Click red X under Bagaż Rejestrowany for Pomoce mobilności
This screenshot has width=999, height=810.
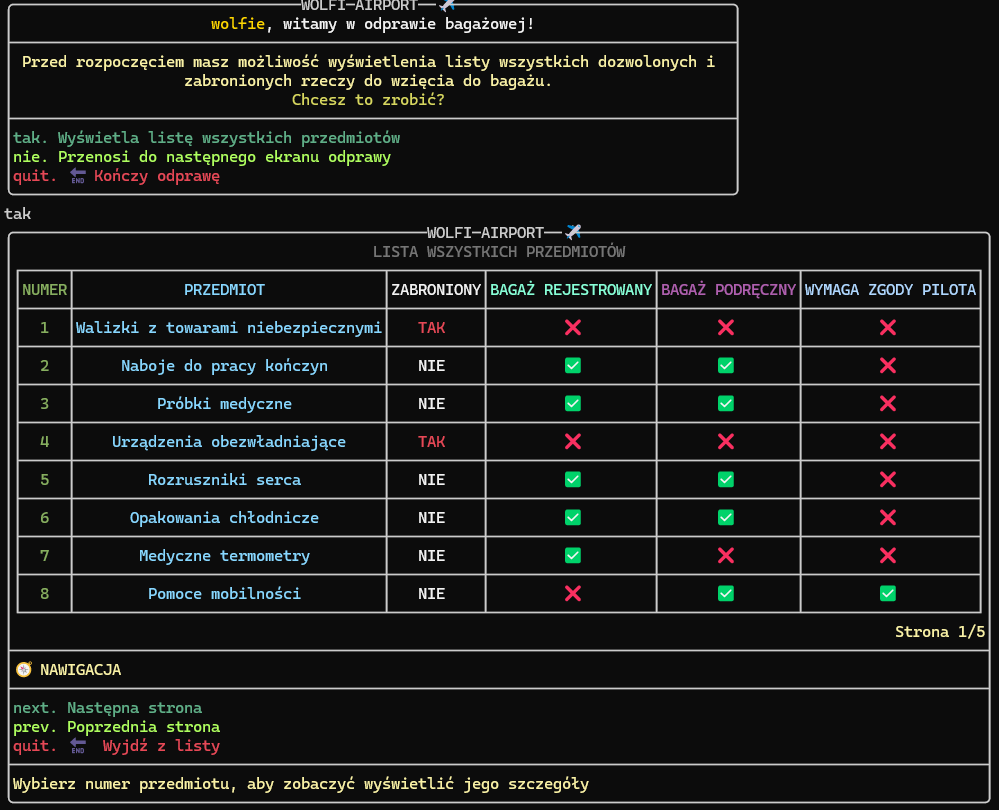[x=573, y=593]
